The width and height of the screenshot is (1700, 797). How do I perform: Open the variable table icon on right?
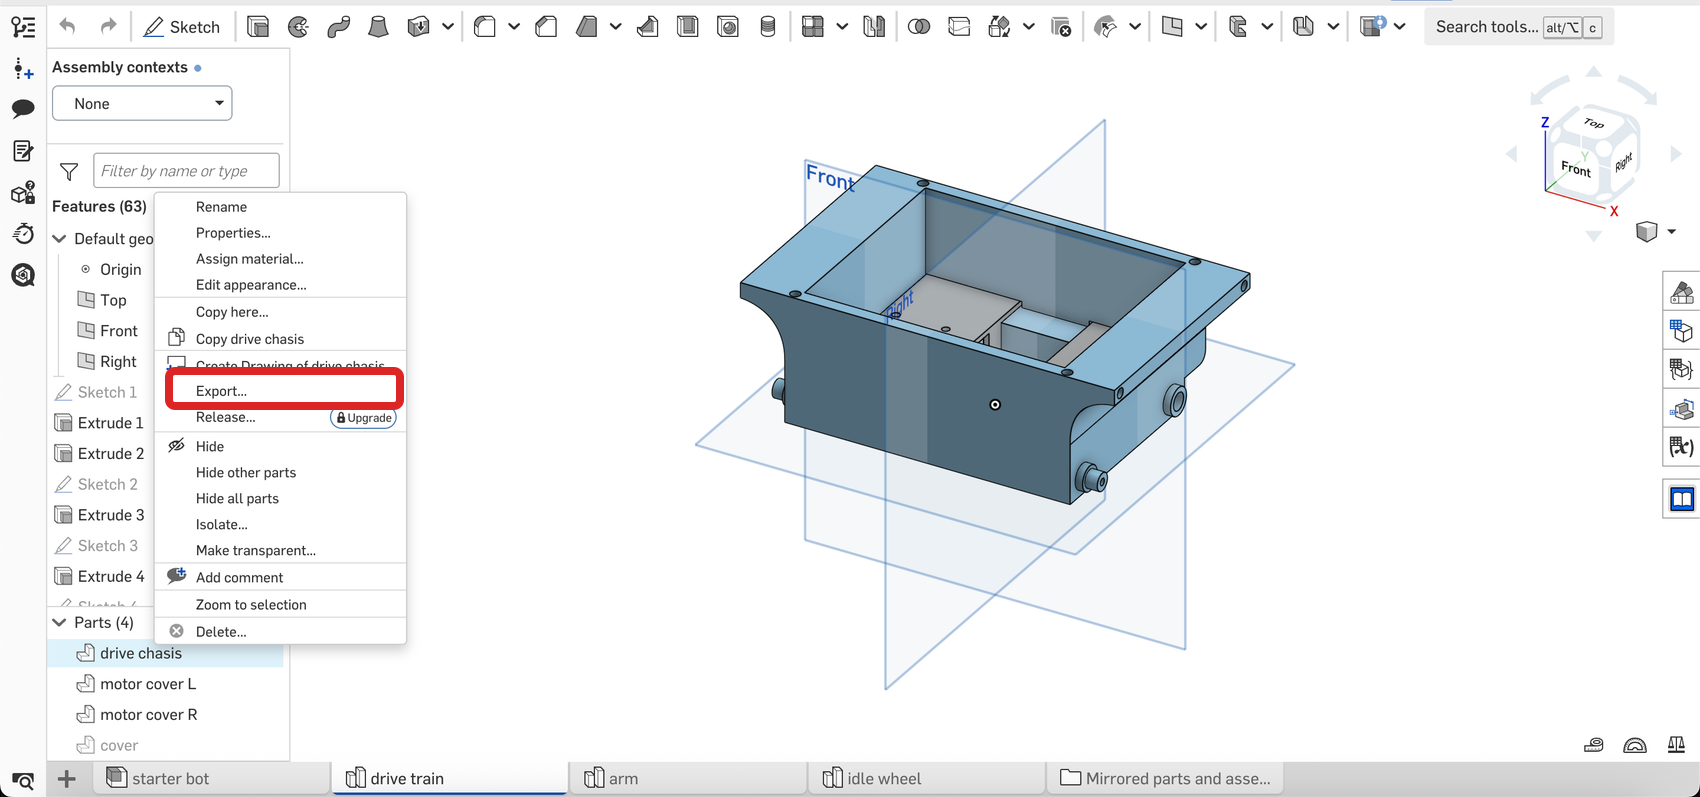click(1681, 447)
